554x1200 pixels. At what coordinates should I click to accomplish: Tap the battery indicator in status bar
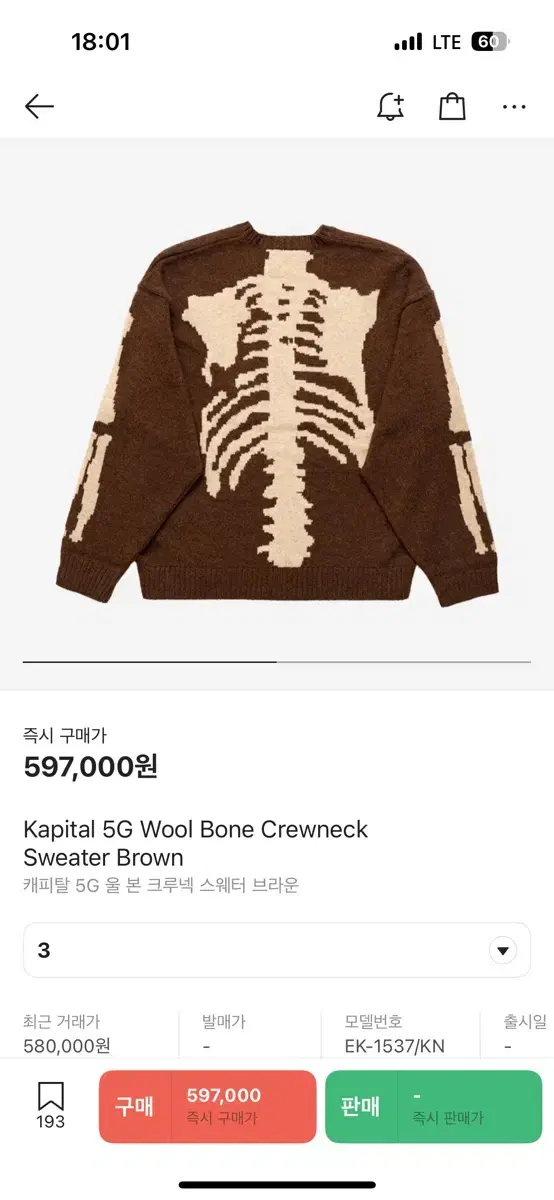pyautogui.click(x=490, y=42)
